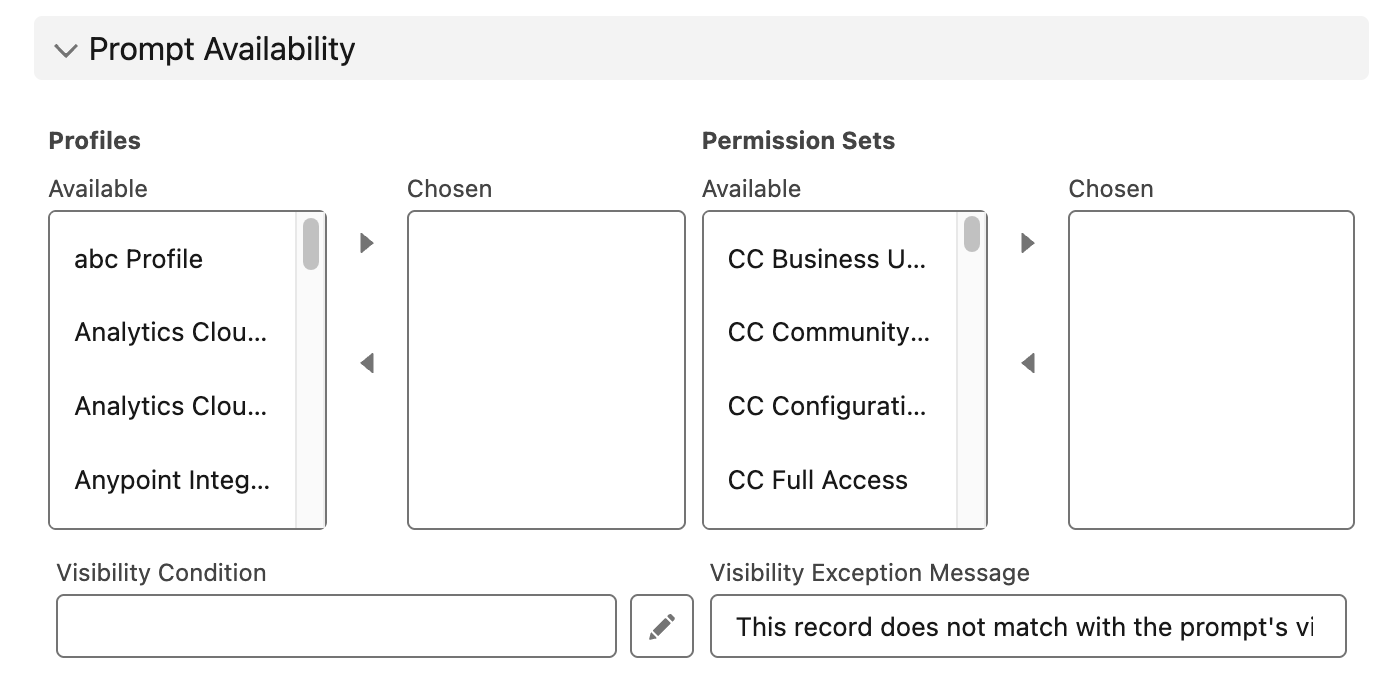Move selected permission set to Chosen
The width and height of the screenshot is (1396, 692).
(x=1027, y=243)
